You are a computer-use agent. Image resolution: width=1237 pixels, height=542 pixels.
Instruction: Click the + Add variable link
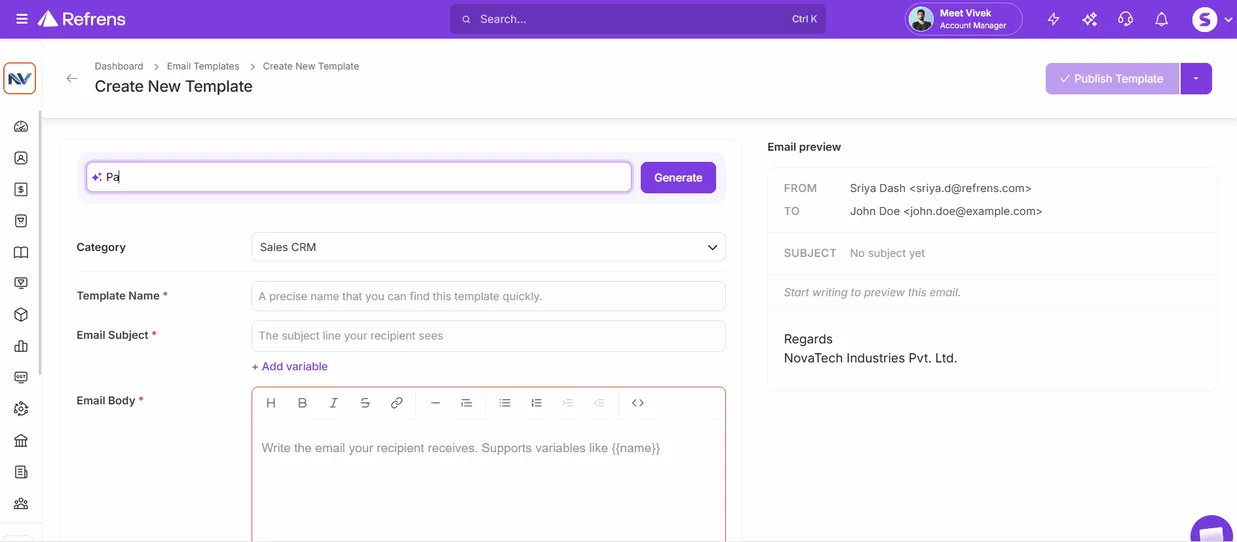click(x=290, y=367)
